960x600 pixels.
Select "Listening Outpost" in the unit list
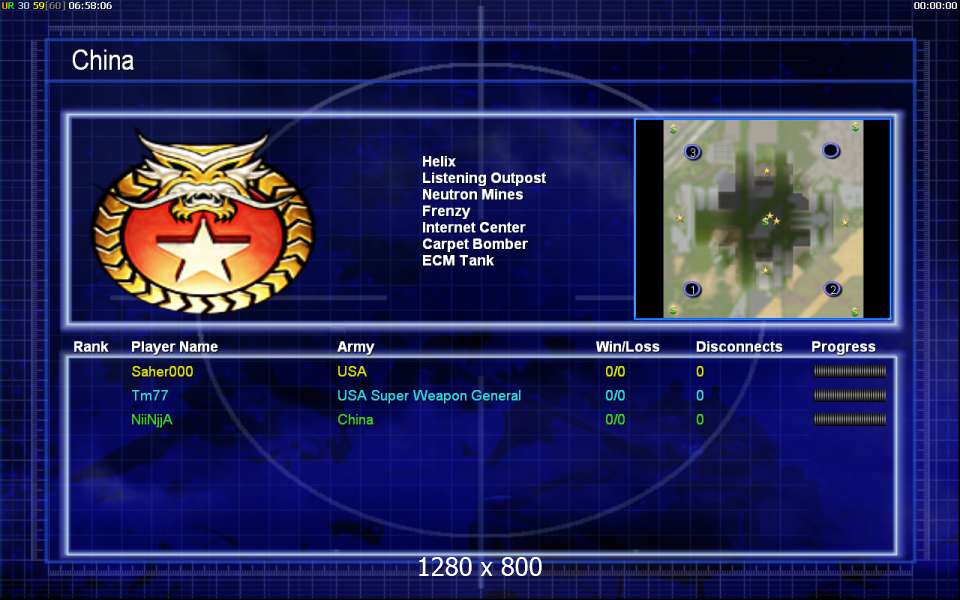coord(484,178)
